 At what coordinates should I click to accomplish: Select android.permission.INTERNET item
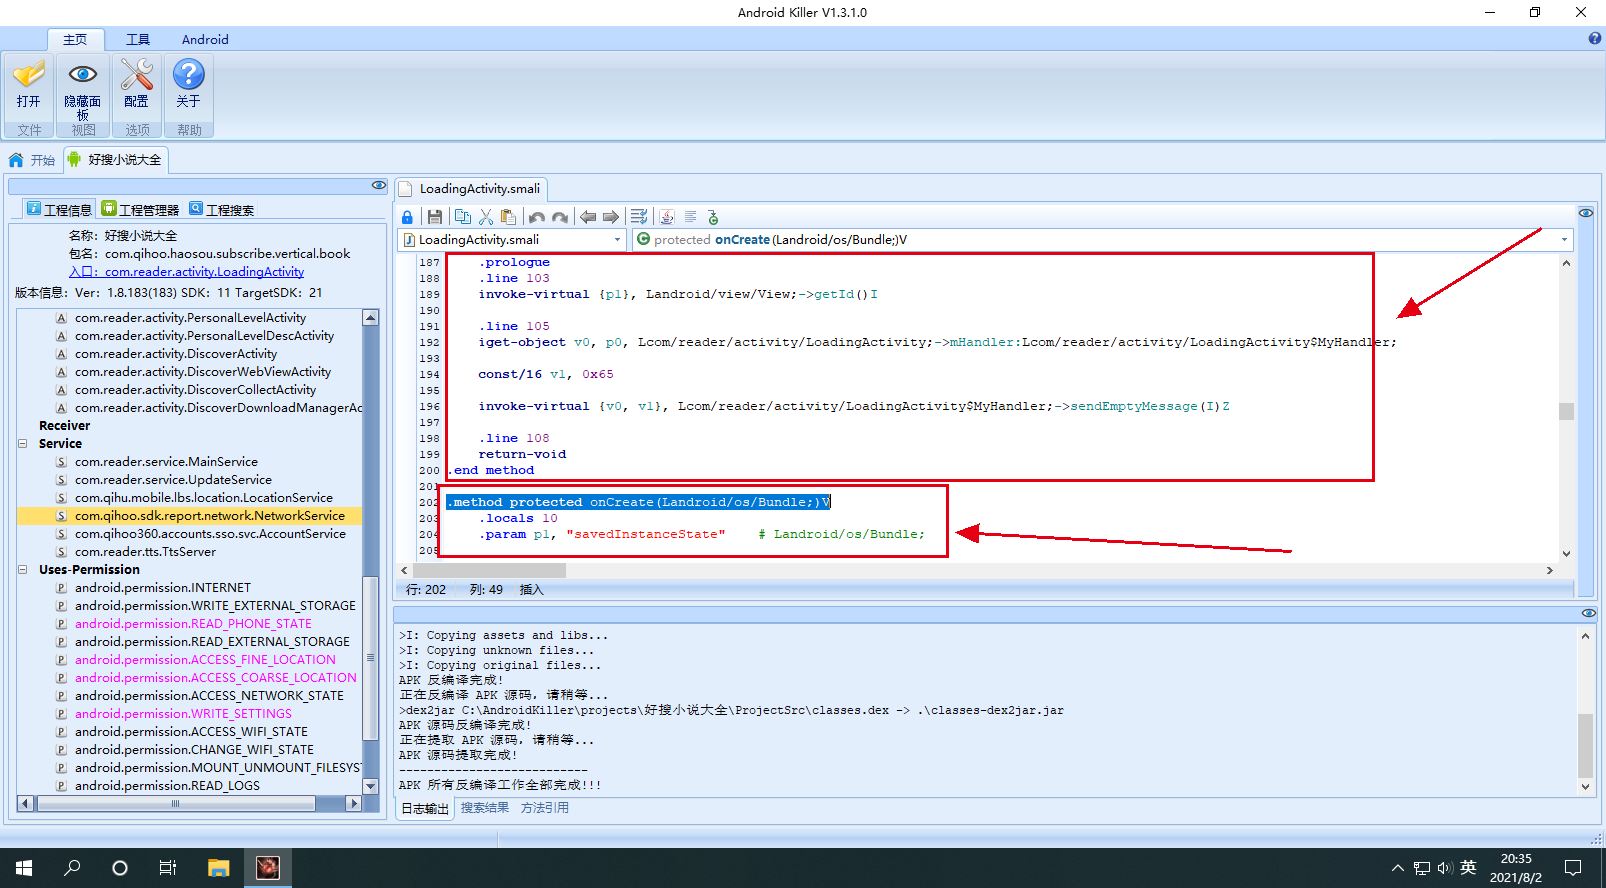163,588
